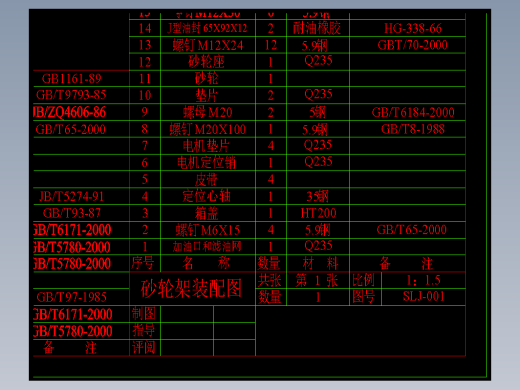
Task: Select the JB/T5274-91 standard text
Action: 72,196
